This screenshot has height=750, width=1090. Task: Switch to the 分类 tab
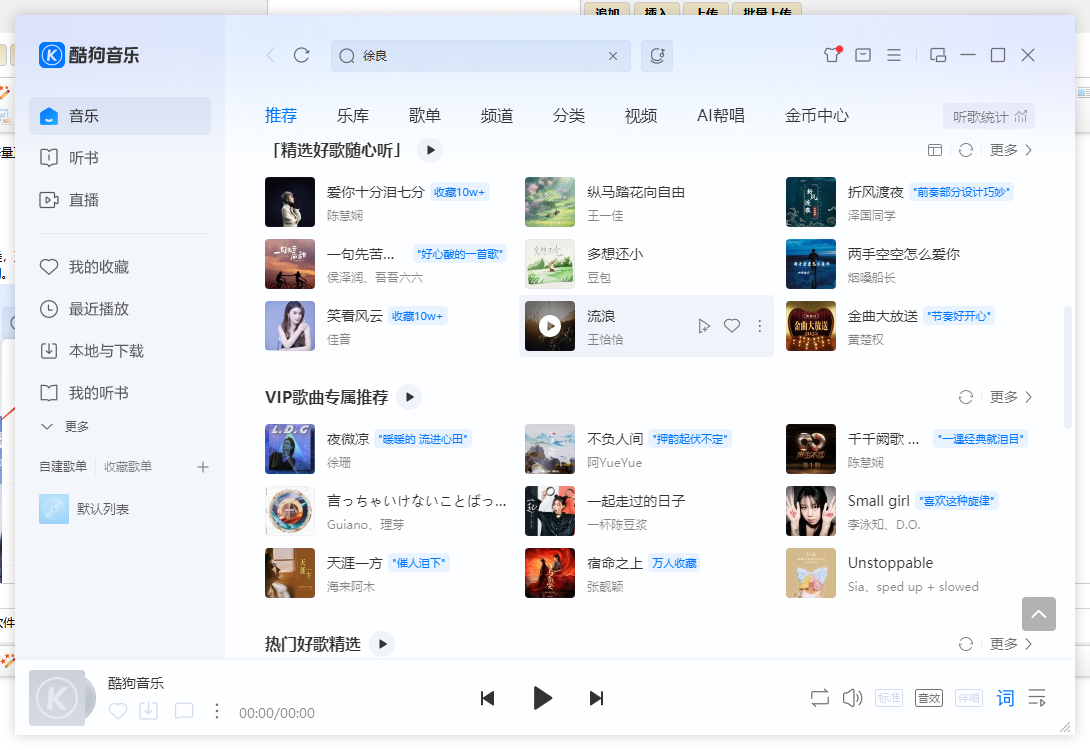(x=569, y=115)
